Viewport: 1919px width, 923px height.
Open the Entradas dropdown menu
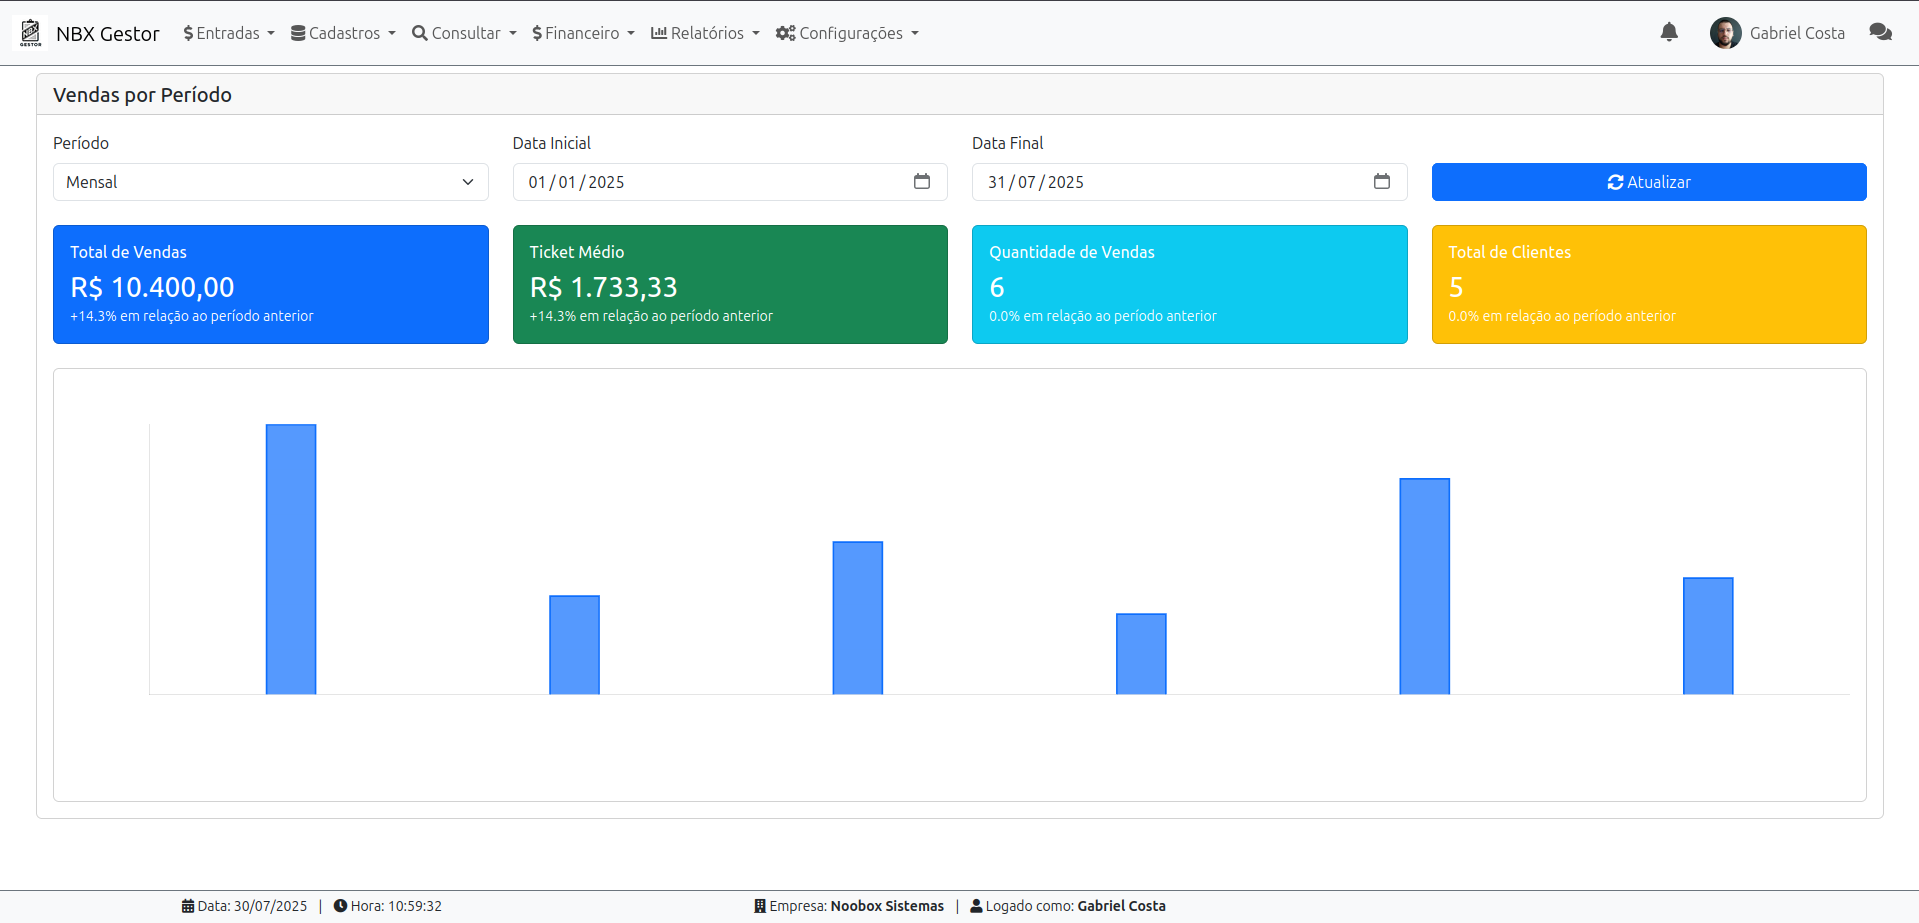229,33
